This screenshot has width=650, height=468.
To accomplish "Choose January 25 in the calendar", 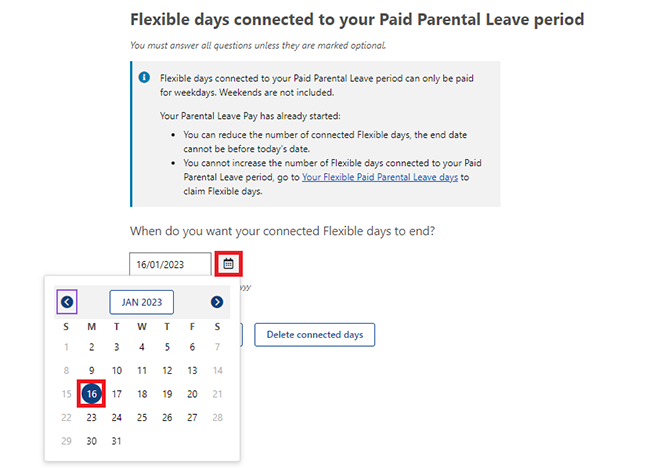I will click(x=142, y=417).
